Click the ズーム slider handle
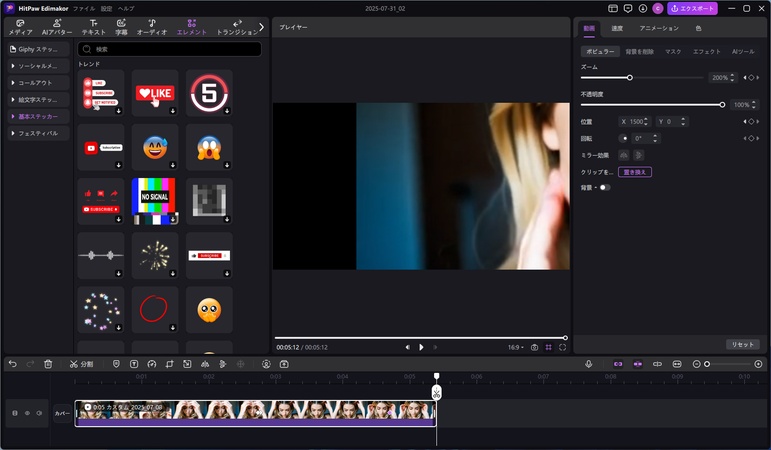 point(629,78)
